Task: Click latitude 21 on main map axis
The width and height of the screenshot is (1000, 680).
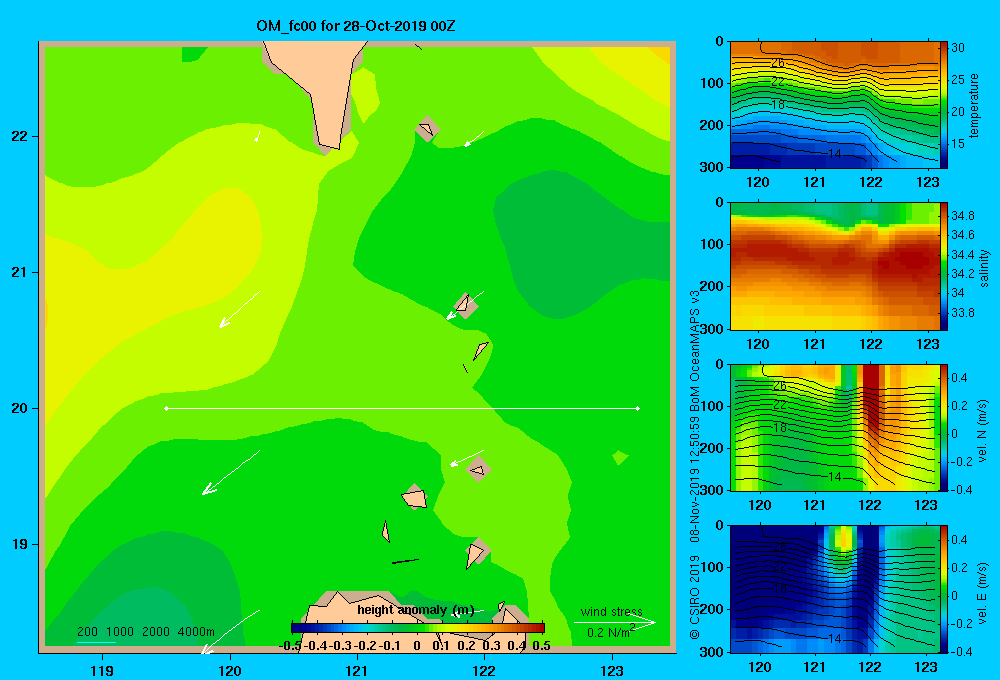Action: point(20,272)
